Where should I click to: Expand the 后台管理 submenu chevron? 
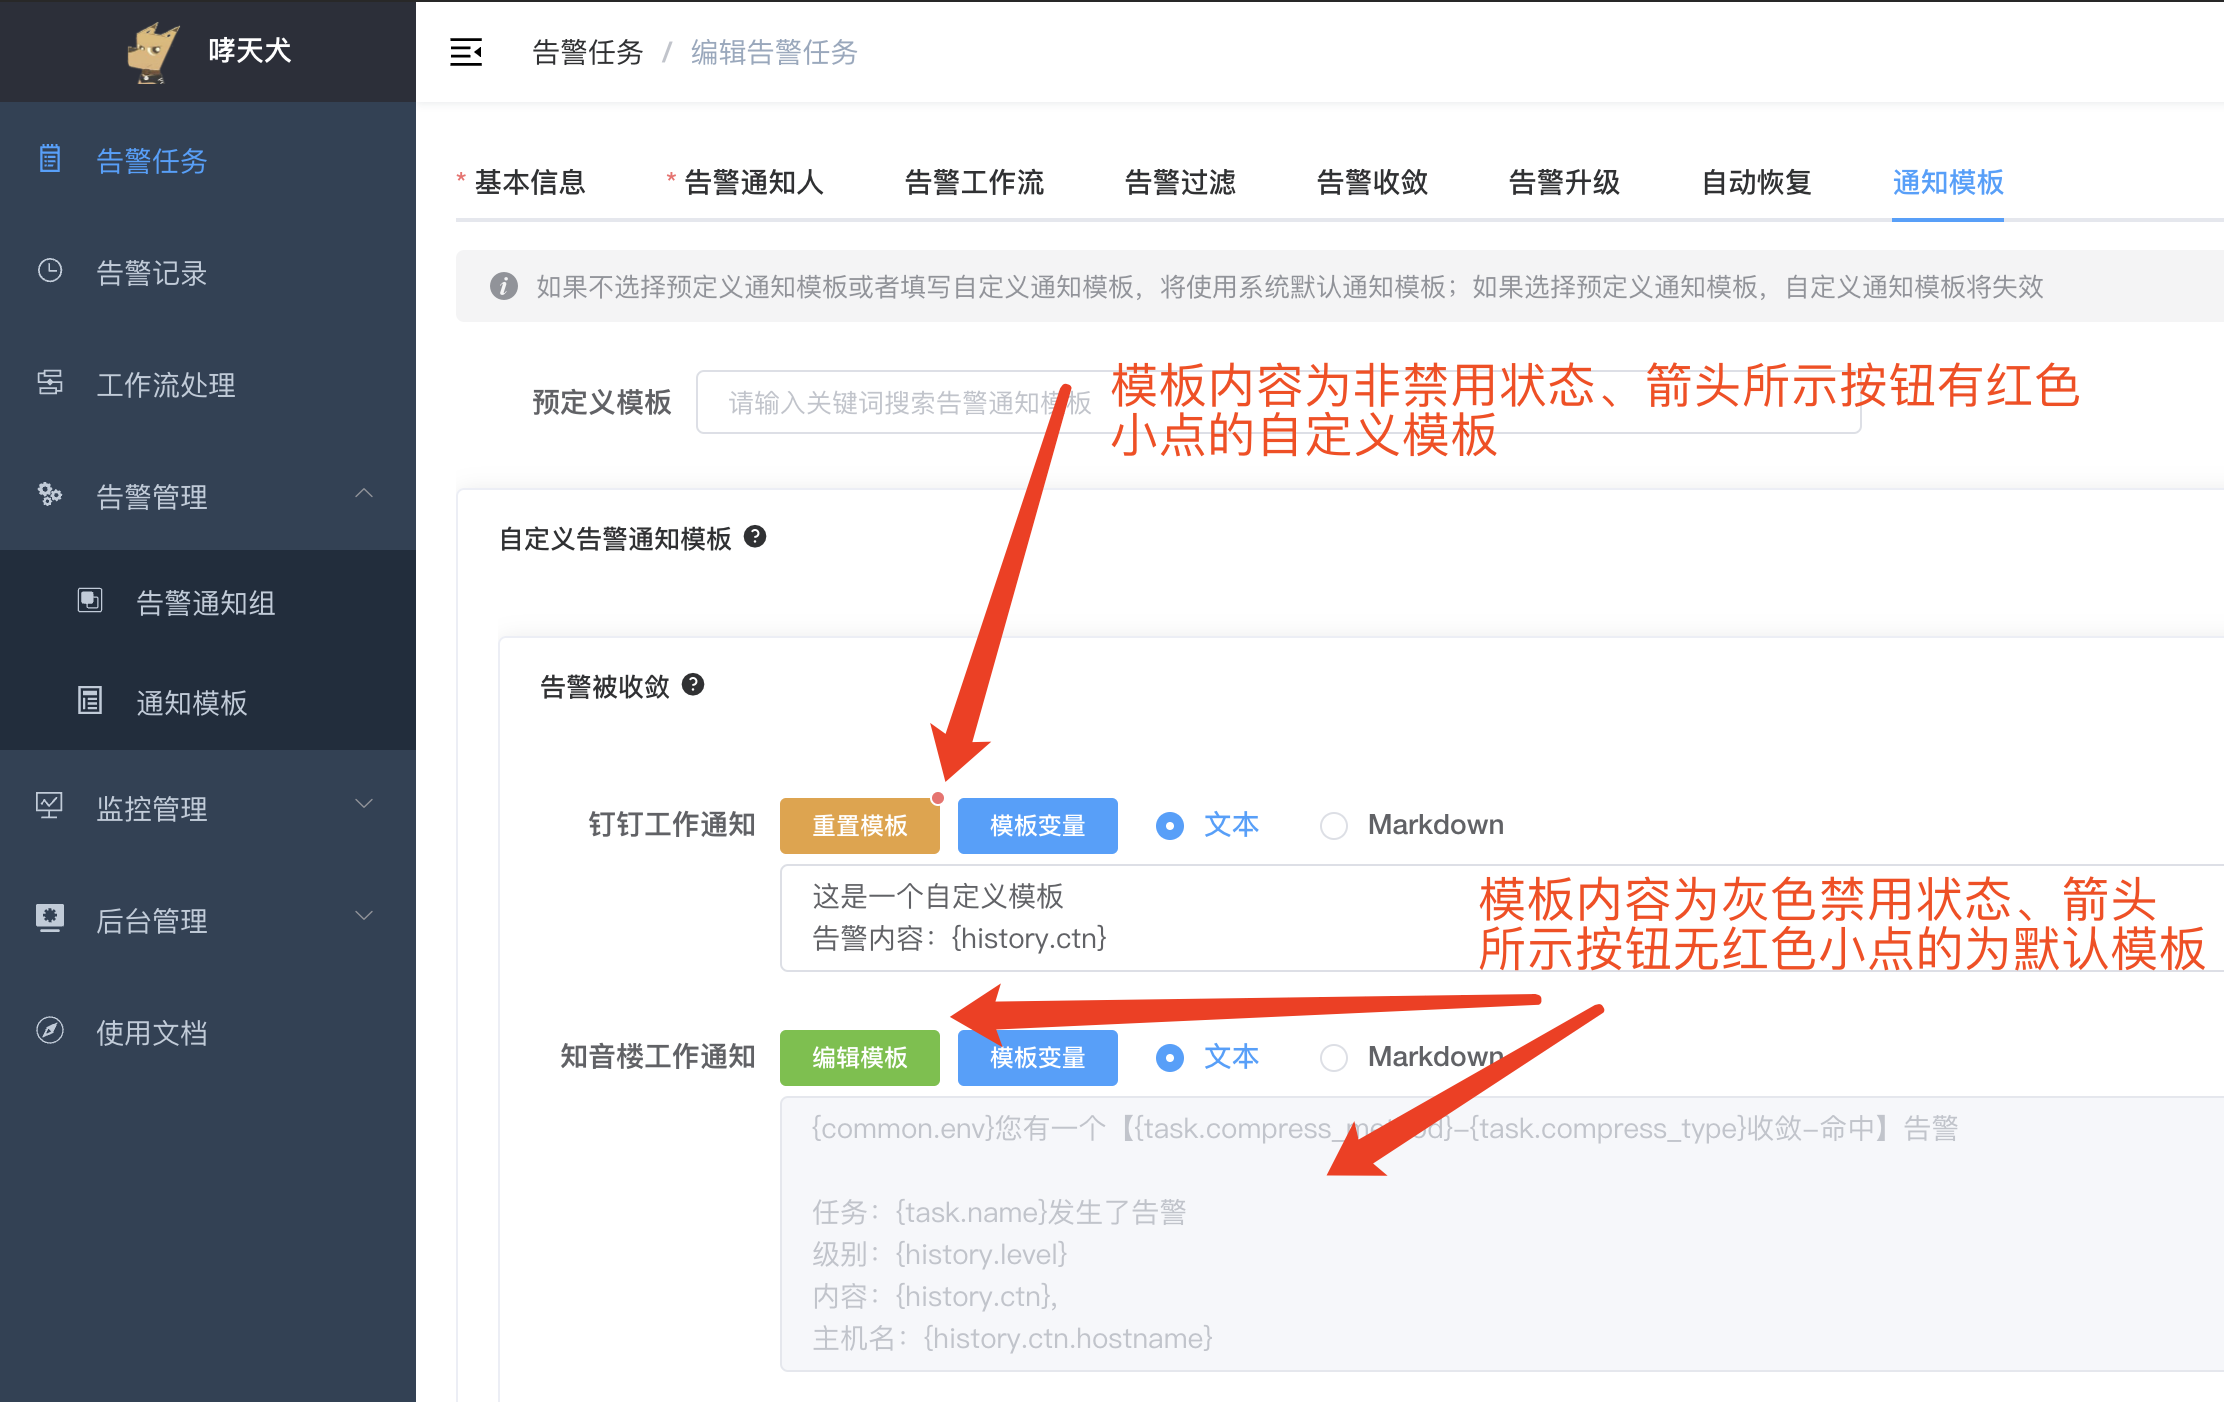click(x=364, y=916)
